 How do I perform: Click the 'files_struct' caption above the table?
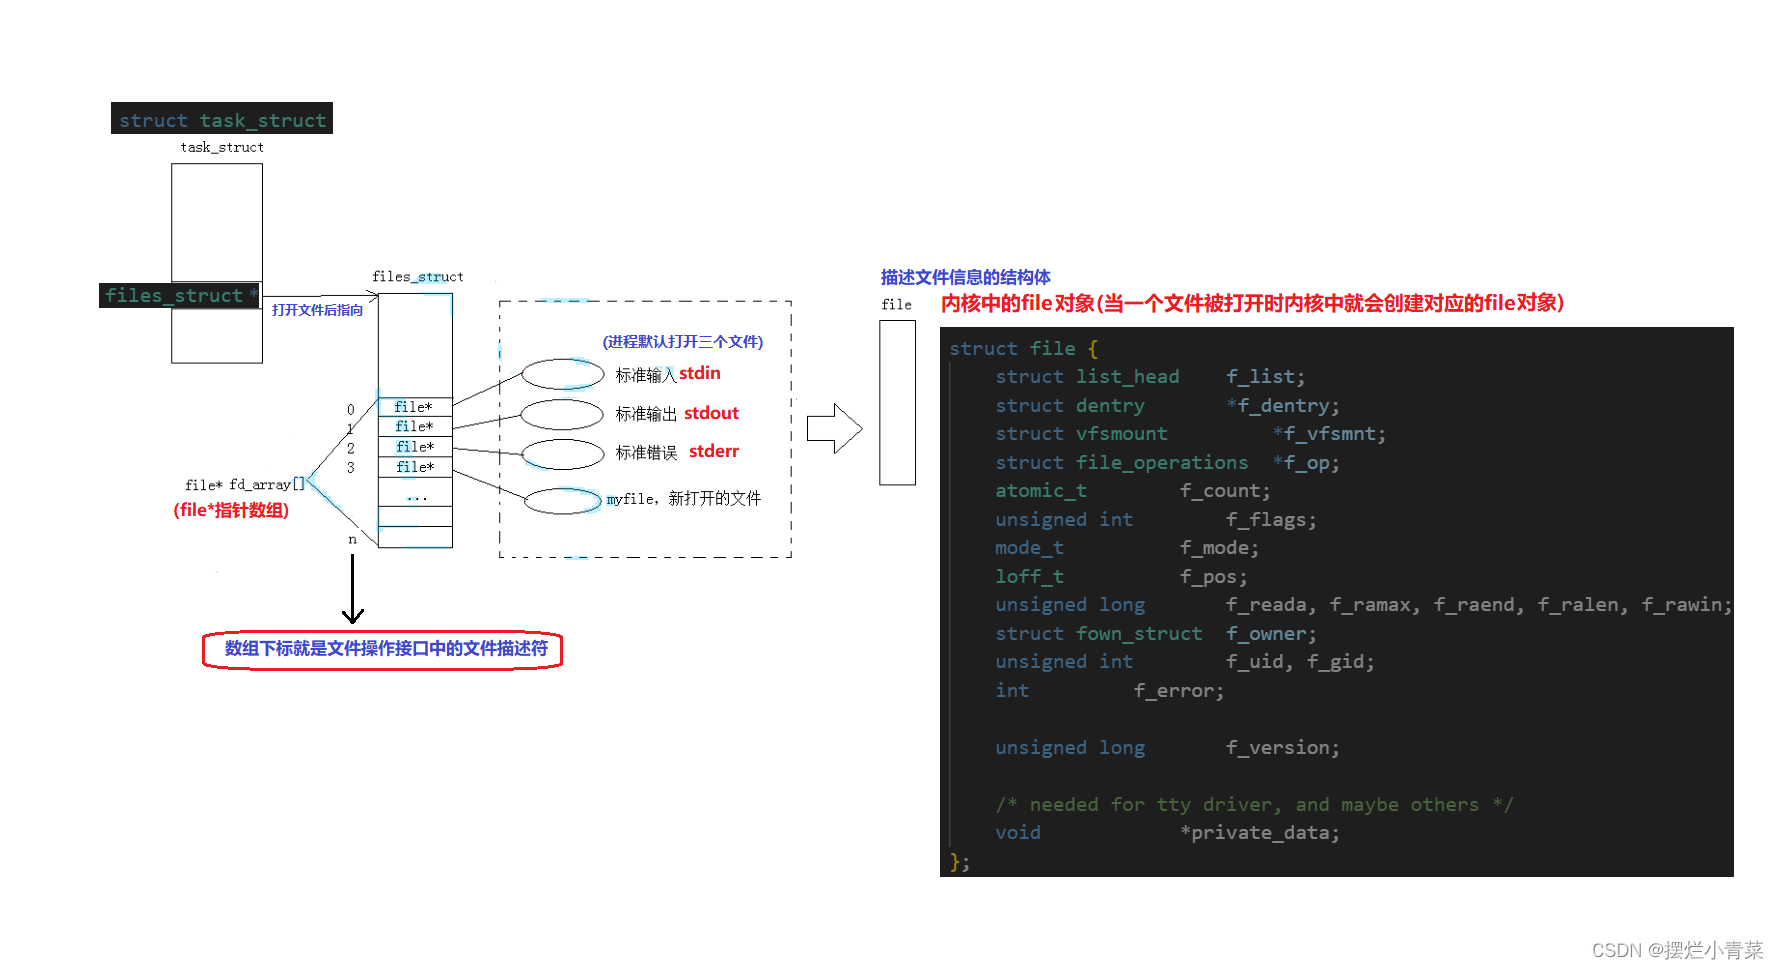(417, 276)
